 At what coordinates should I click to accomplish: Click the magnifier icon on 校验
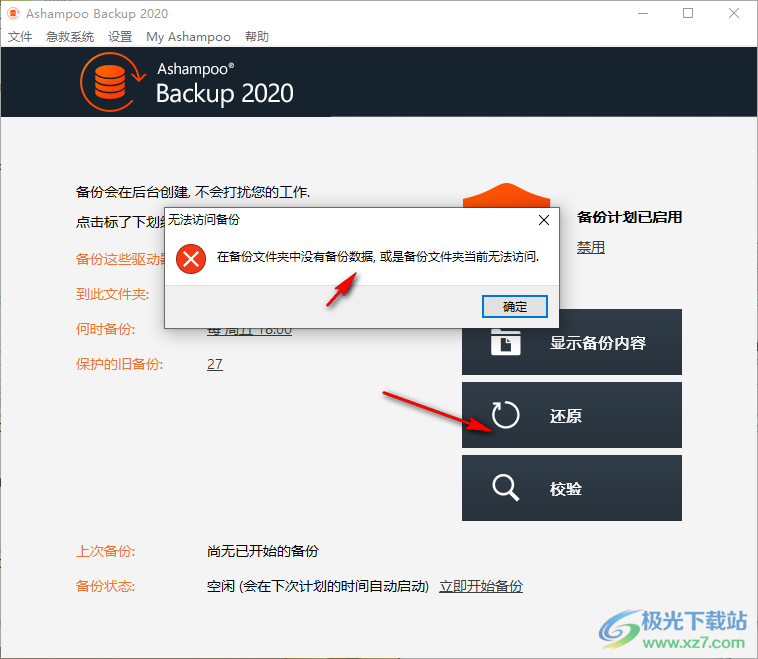pyautogui.click(x=506, y=488)
